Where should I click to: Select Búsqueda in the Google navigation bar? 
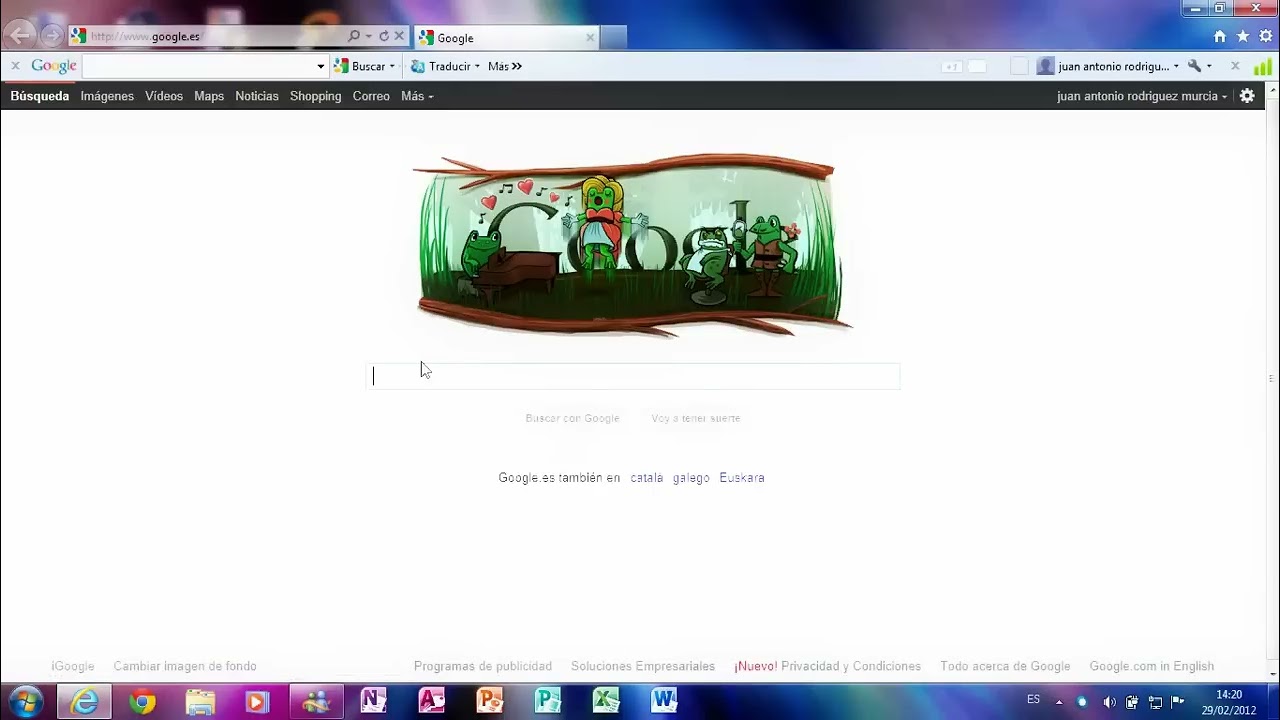tap(40, 96)
